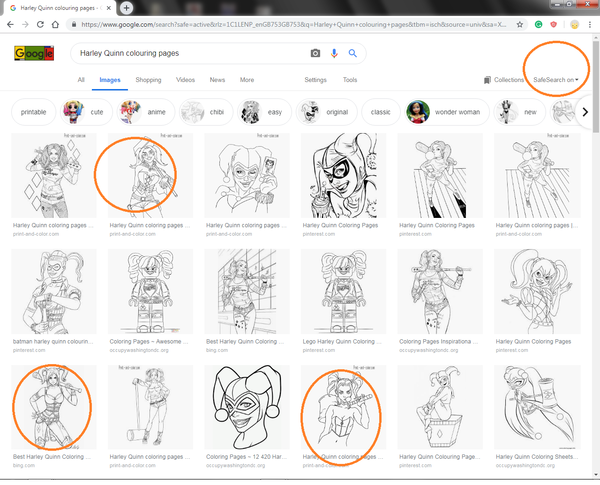Switch to the All results tab

pos(81,80)
